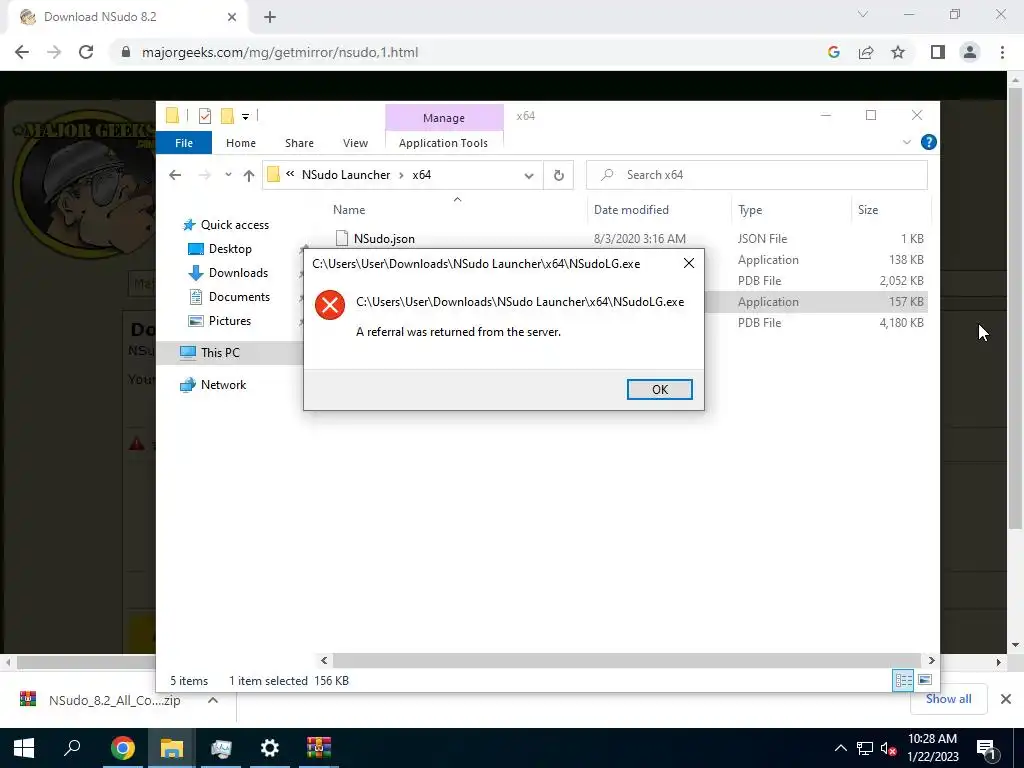Click Properties icon in quick access toolbar
Viewport: 1024px width, 768px height.
205,116
